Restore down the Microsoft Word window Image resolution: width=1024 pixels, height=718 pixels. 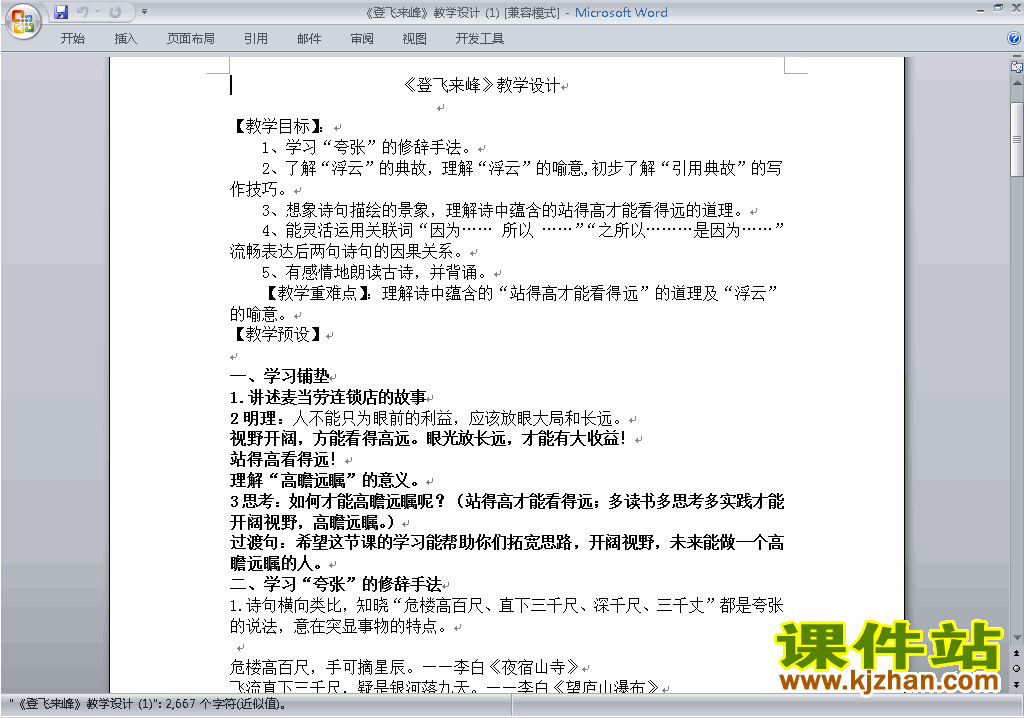tap(999, 9)
